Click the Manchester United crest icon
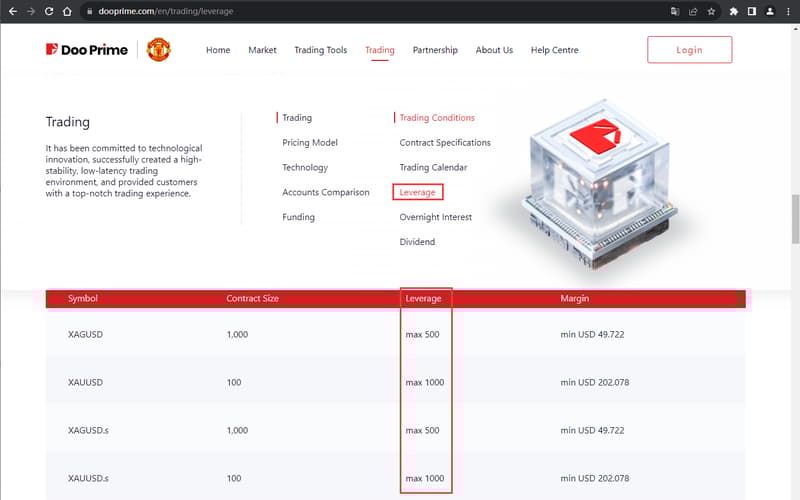Image resolution: width=800 pixels, height=500 pixels. coord(158,50)
